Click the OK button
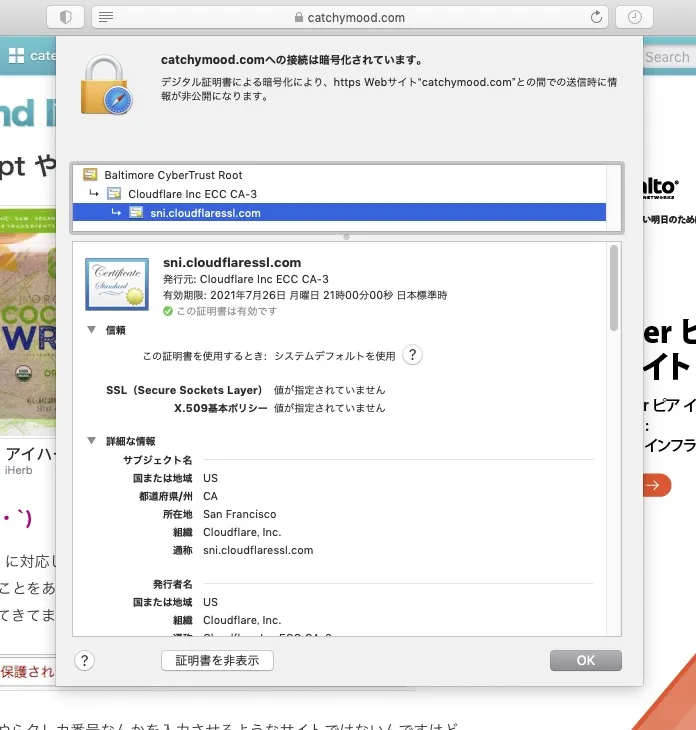This screenshot has width=696, height=730. pos(586,661)
